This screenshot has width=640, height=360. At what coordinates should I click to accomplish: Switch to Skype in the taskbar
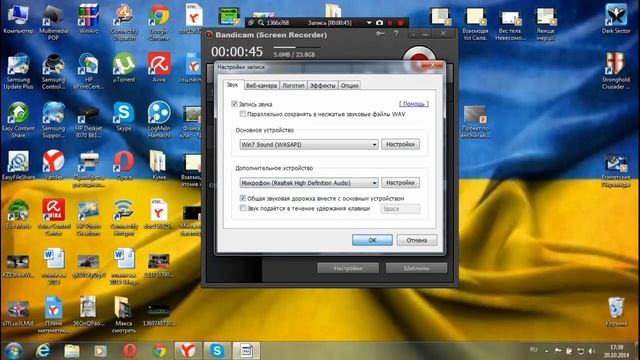217,351
